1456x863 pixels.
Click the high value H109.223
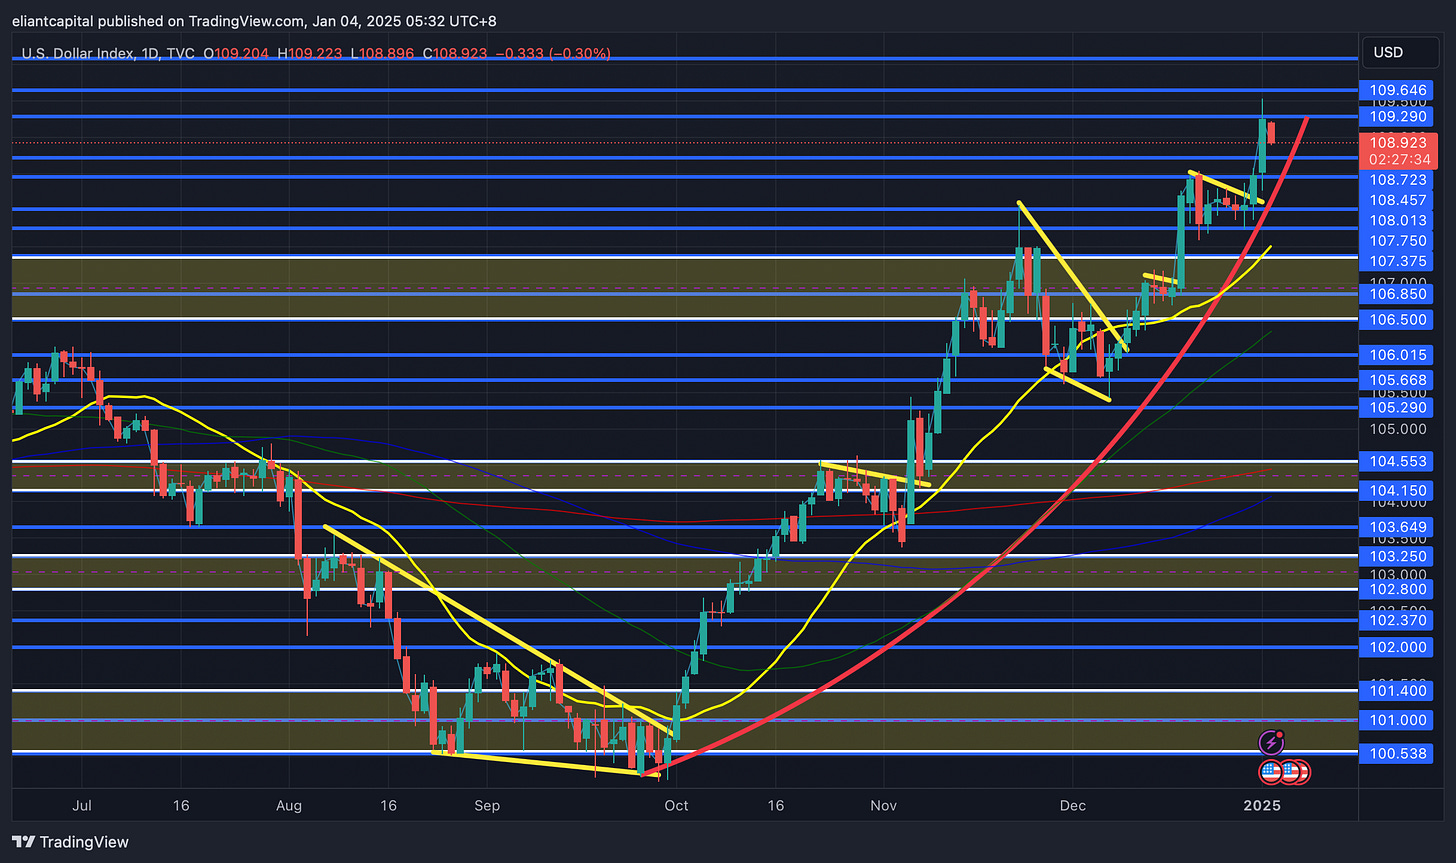click(310, 53)
